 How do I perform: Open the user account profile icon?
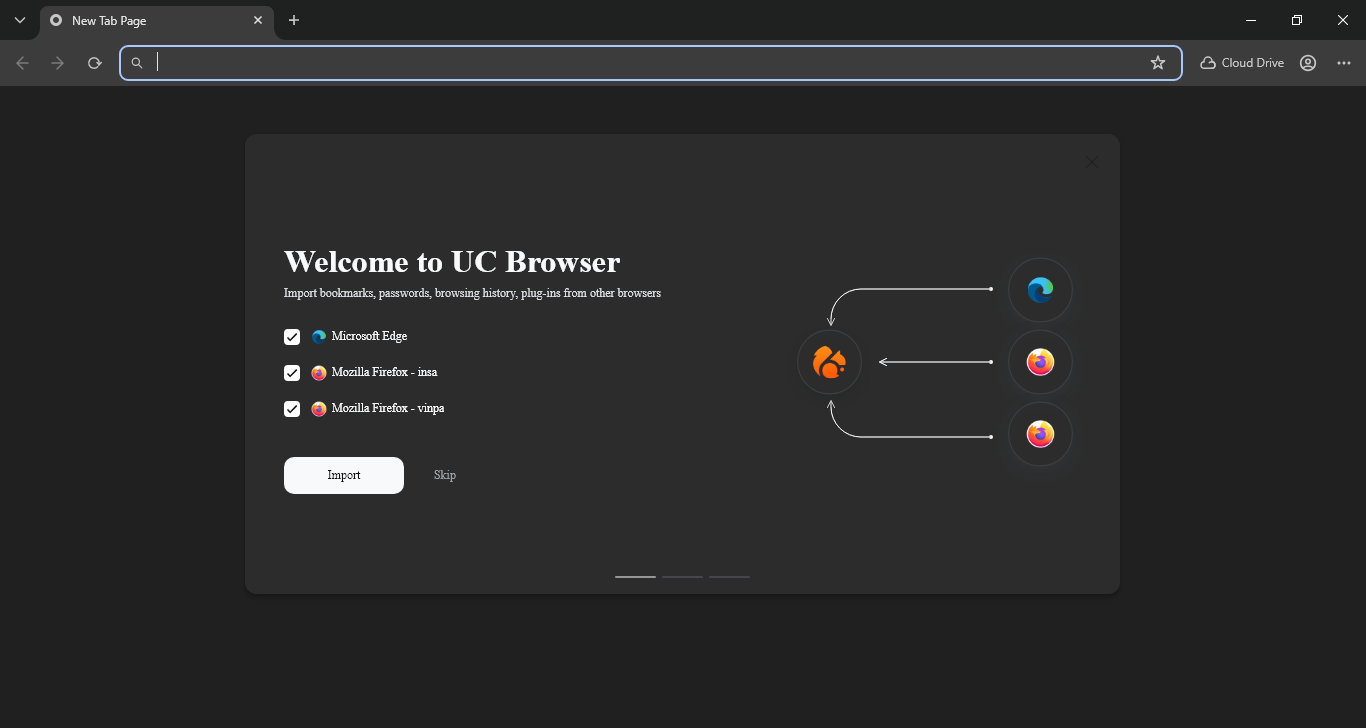pos(1307,62)
